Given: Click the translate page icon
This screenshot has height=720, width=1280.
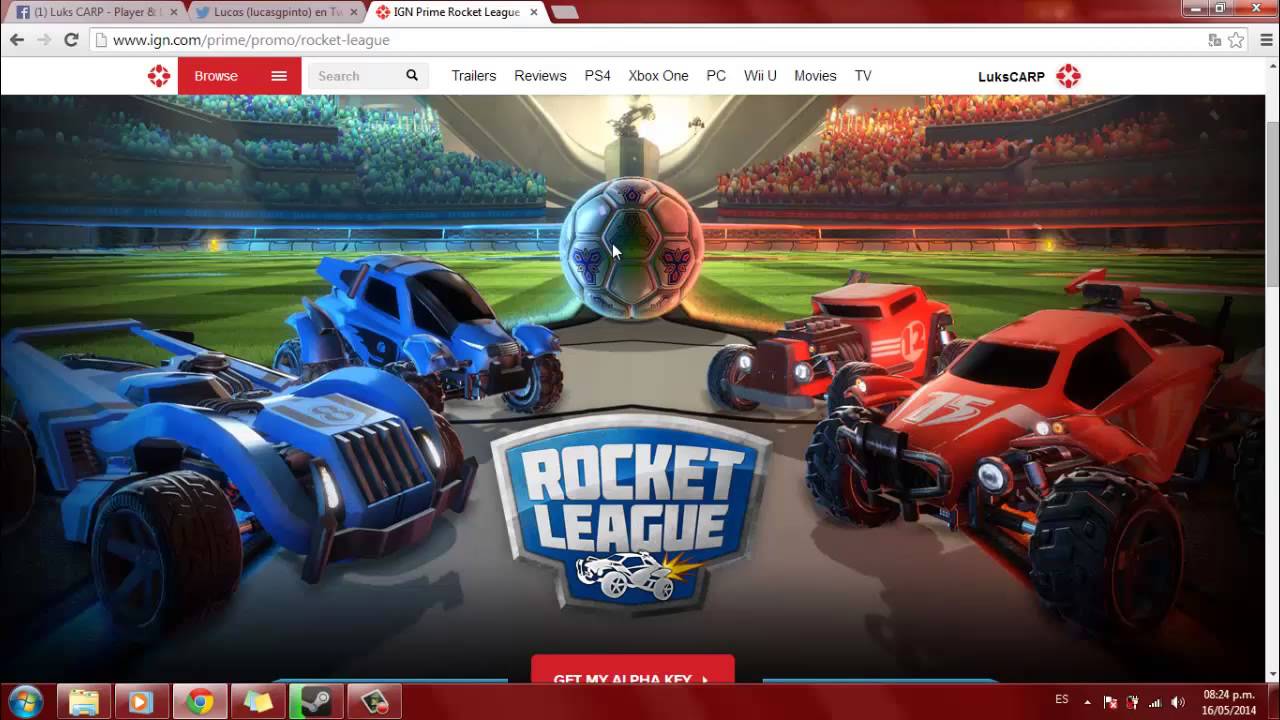Looking at the screenshot, I should point(1214,40).
